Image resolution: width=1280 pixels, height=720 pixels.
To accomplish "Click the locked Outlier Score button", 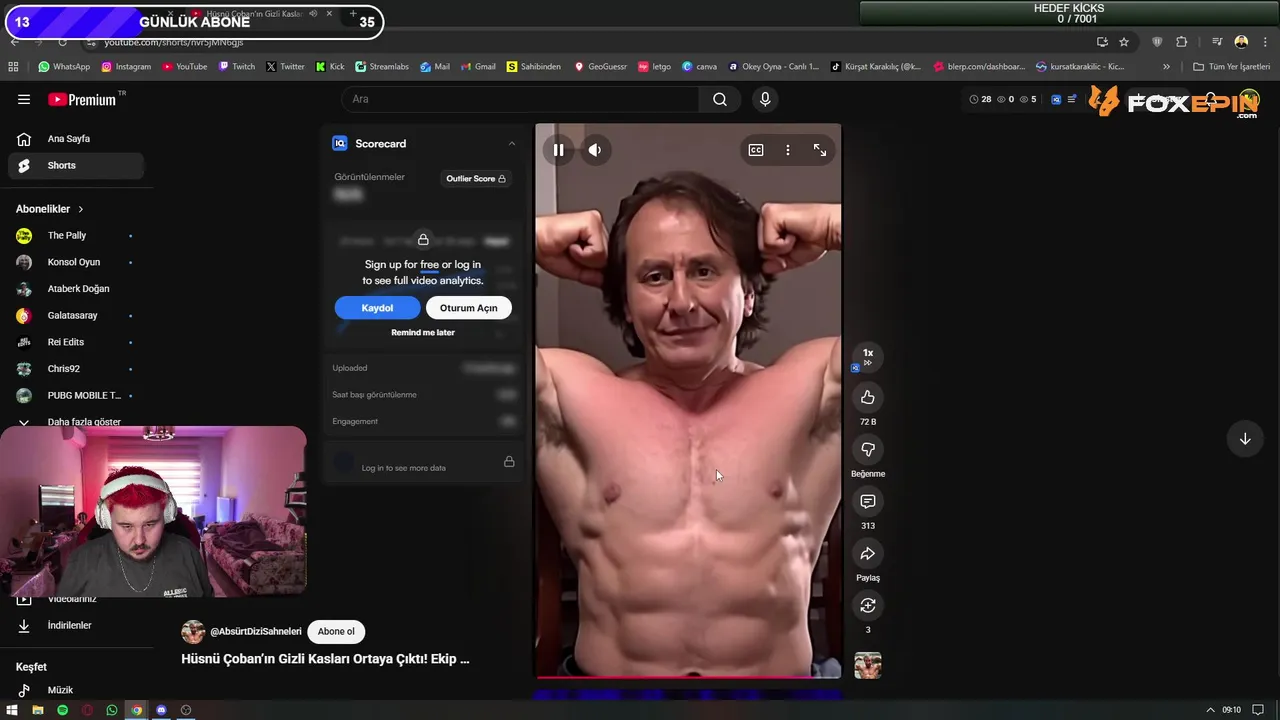I will tap(476, 178).
